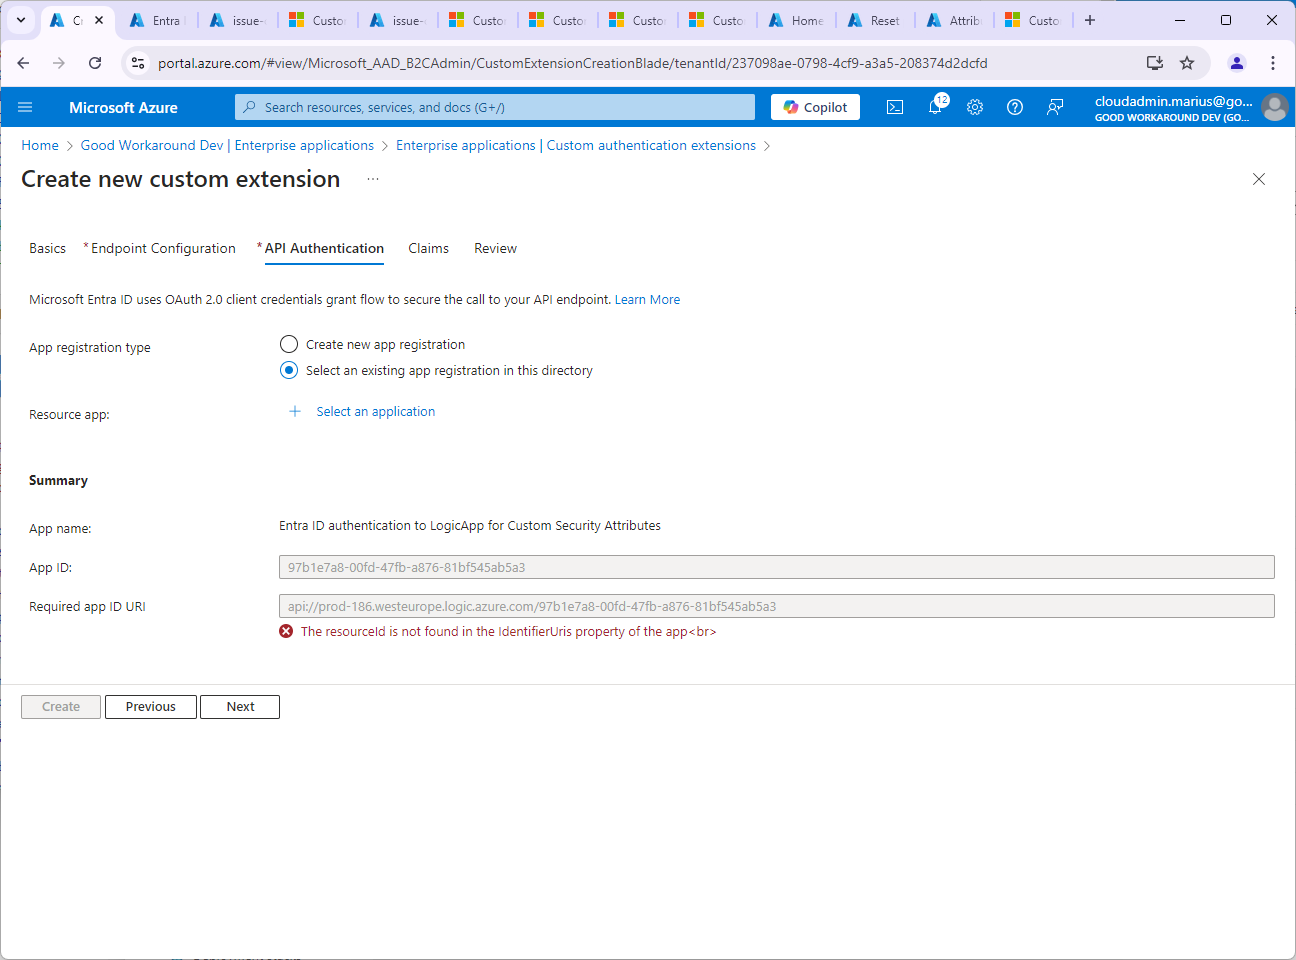The width and height of the screenshot is (1296, 960).
Task: Switch to the Claims tab
Action: tap(428, 248)
